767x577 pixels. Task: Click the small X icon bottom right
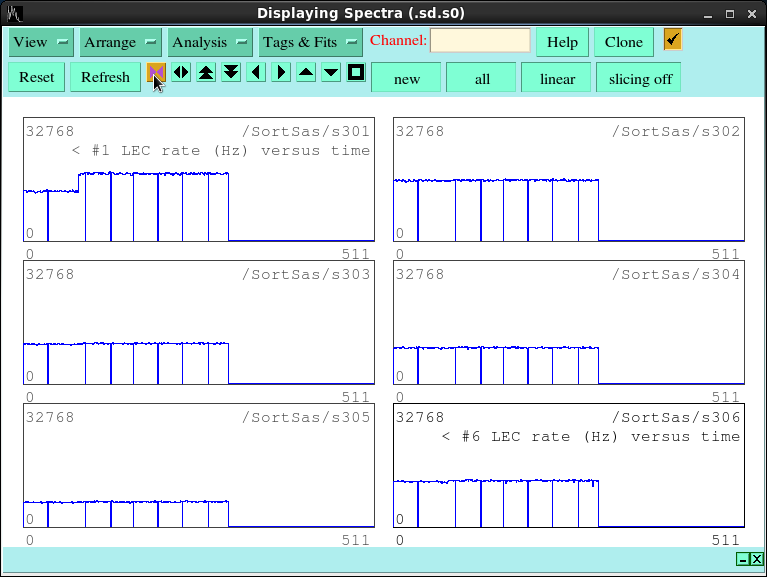tap(757, 559)
